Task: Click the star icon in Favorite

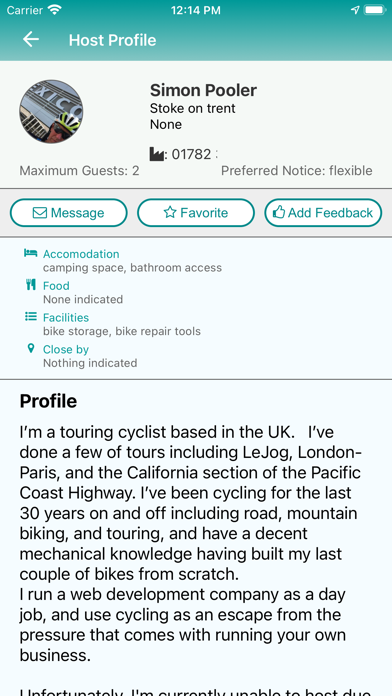Action: coord(170,213)
